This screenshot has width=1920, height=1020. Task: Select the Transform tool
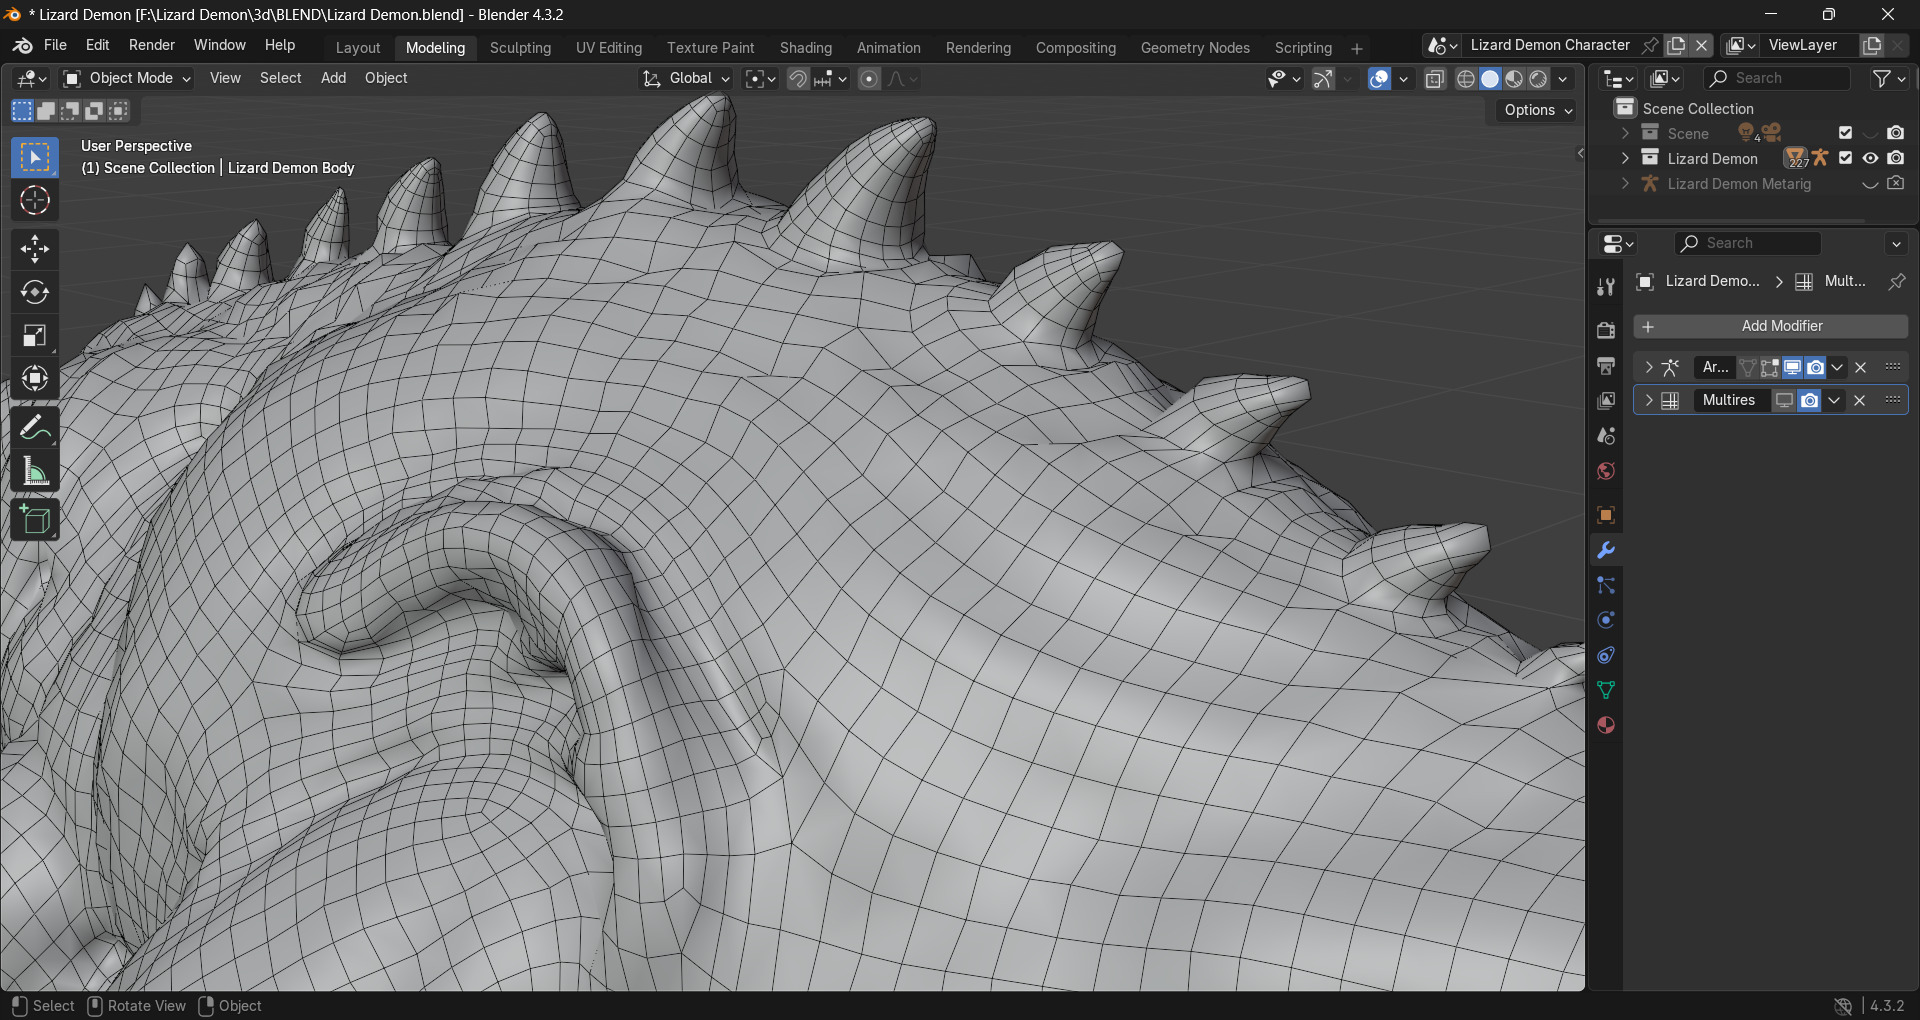click(35, 378)
